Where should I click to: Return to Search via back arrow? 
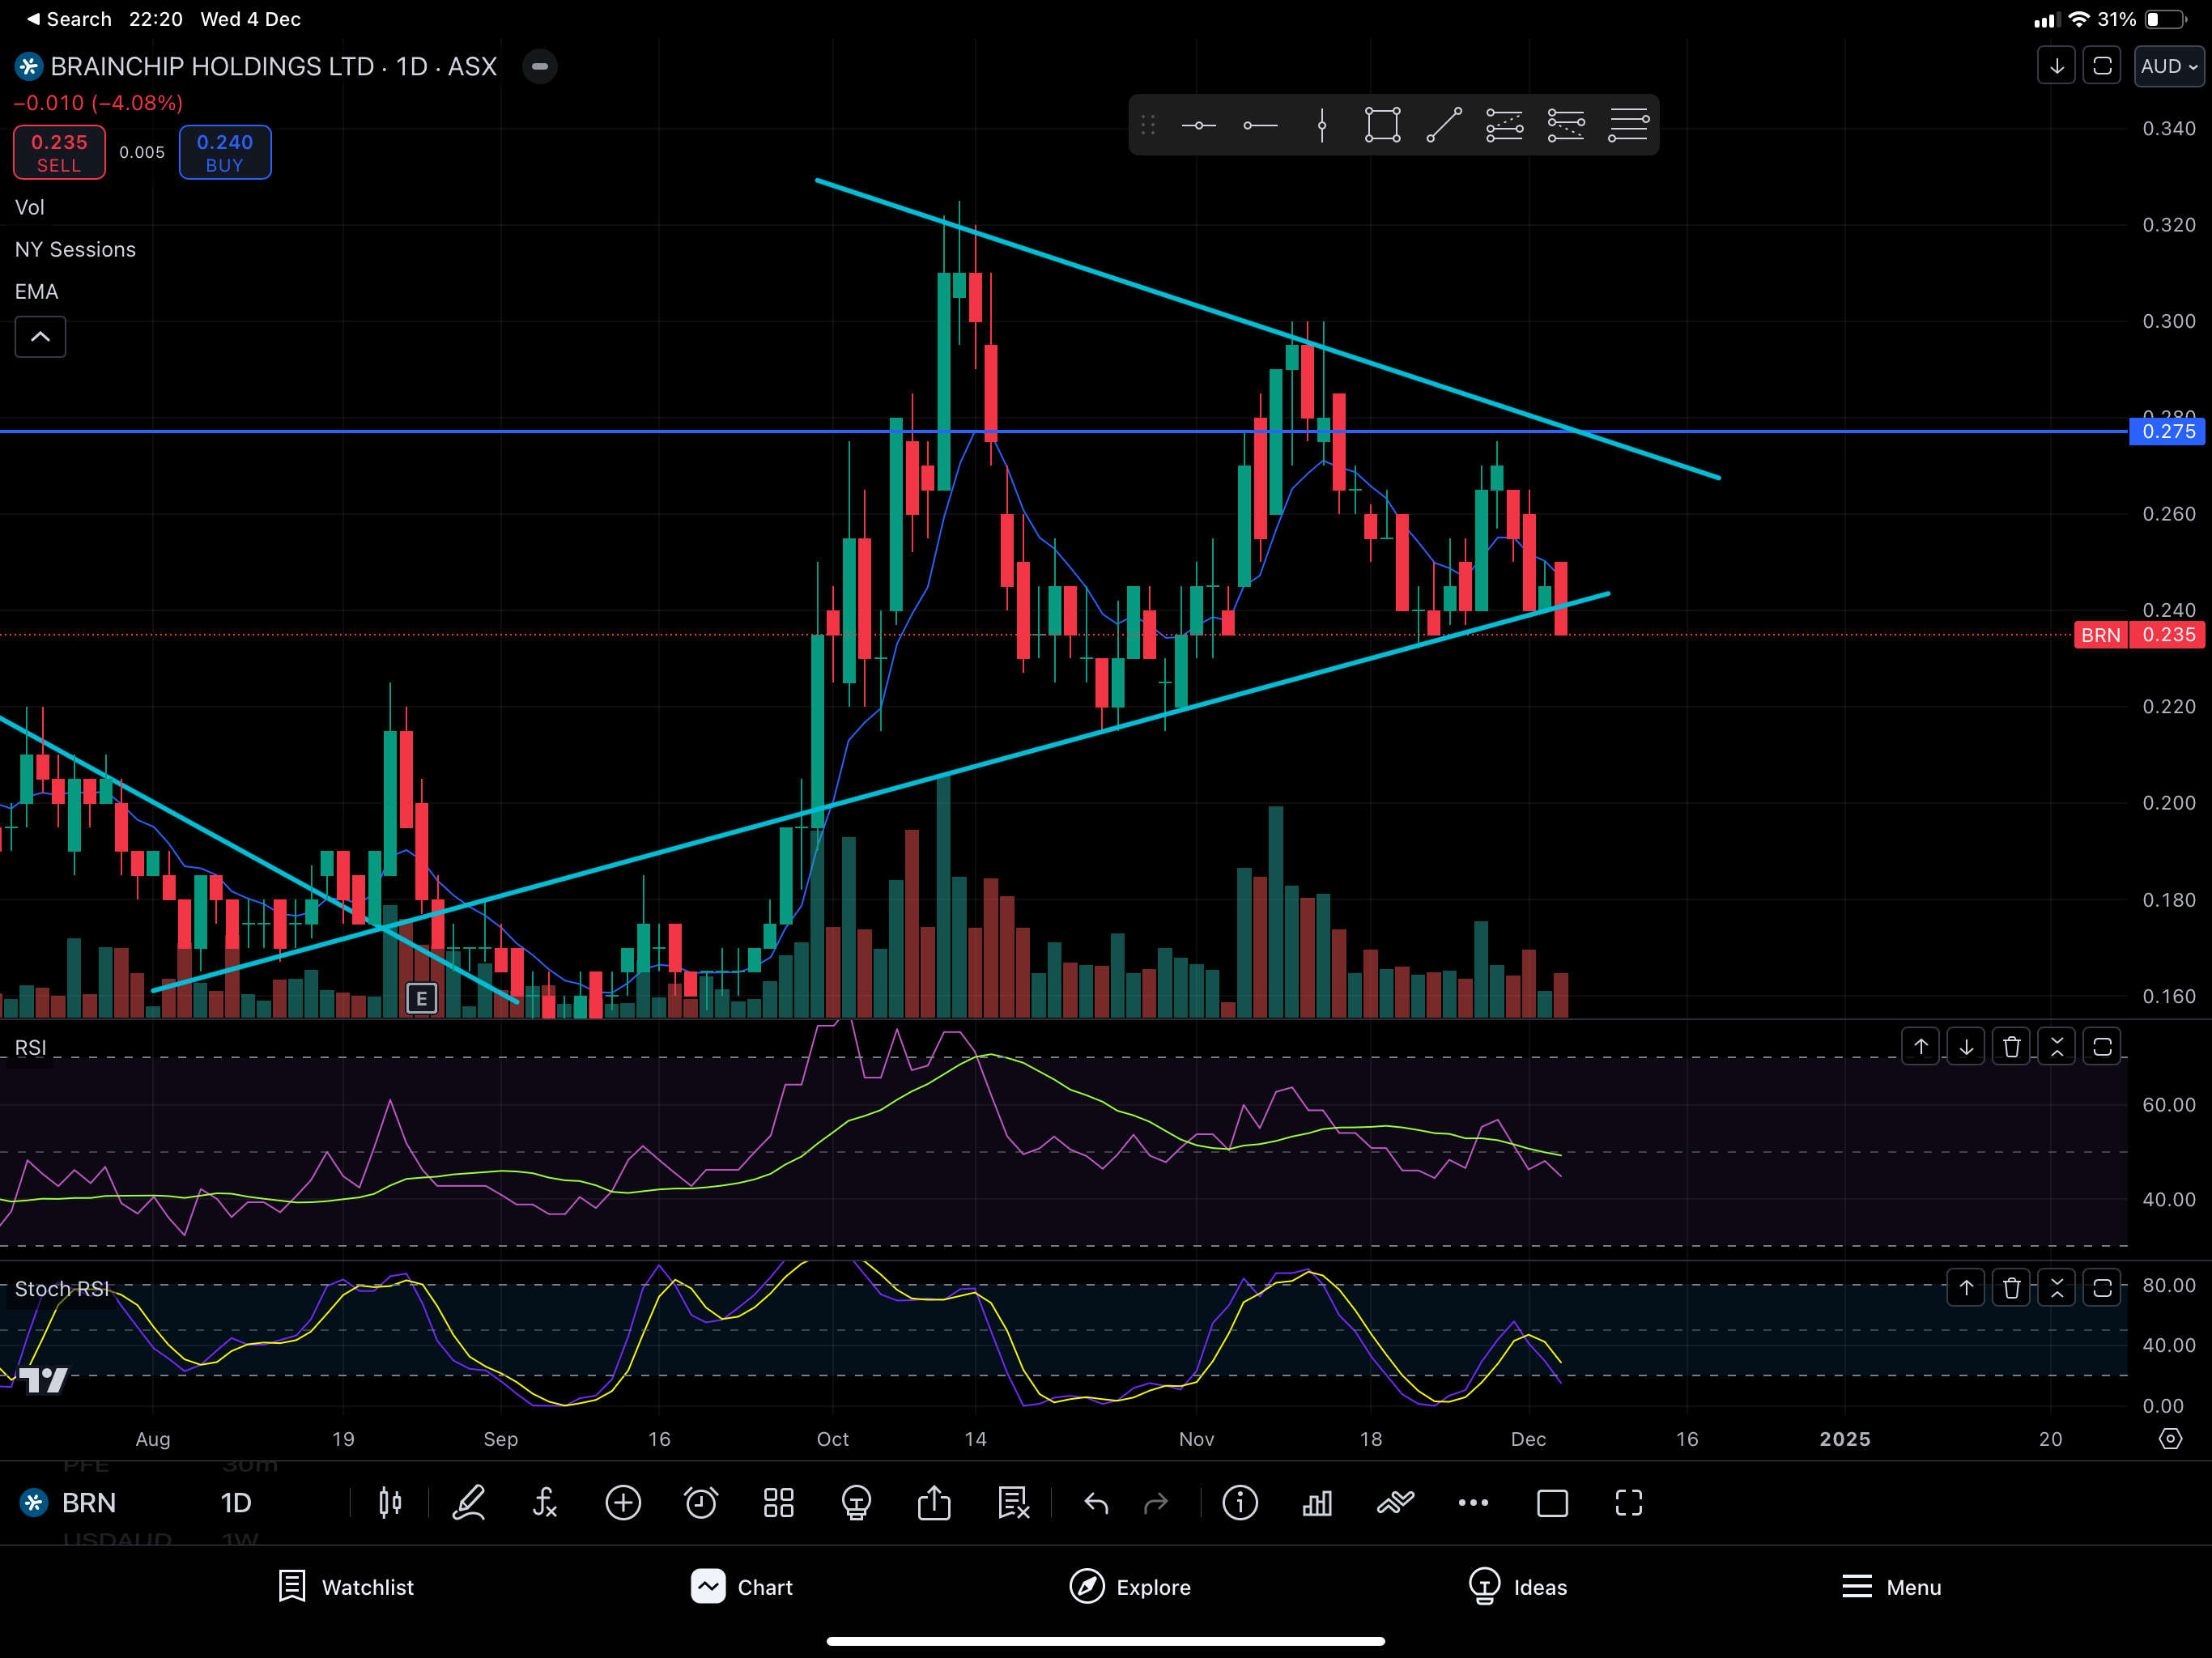click(x=69, y=19)
